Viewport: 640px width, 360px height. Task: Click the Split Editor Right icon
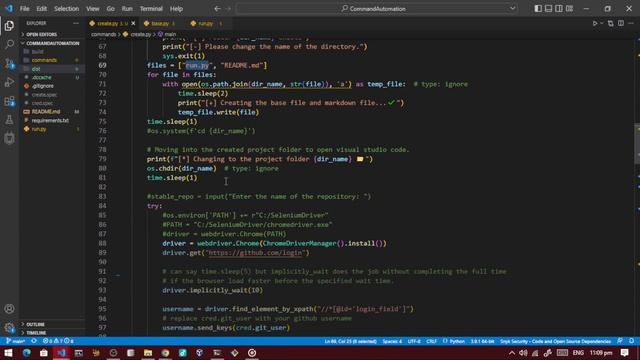[x=621, y=24]
